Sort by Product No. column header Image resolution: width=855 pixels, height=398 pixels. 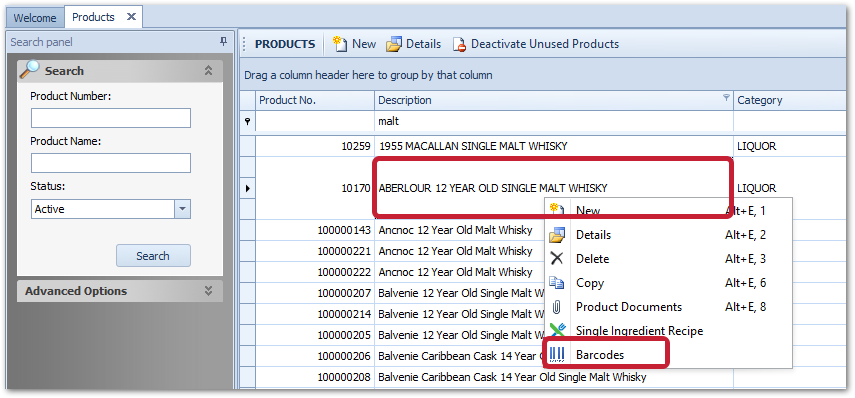click(315, 100)
